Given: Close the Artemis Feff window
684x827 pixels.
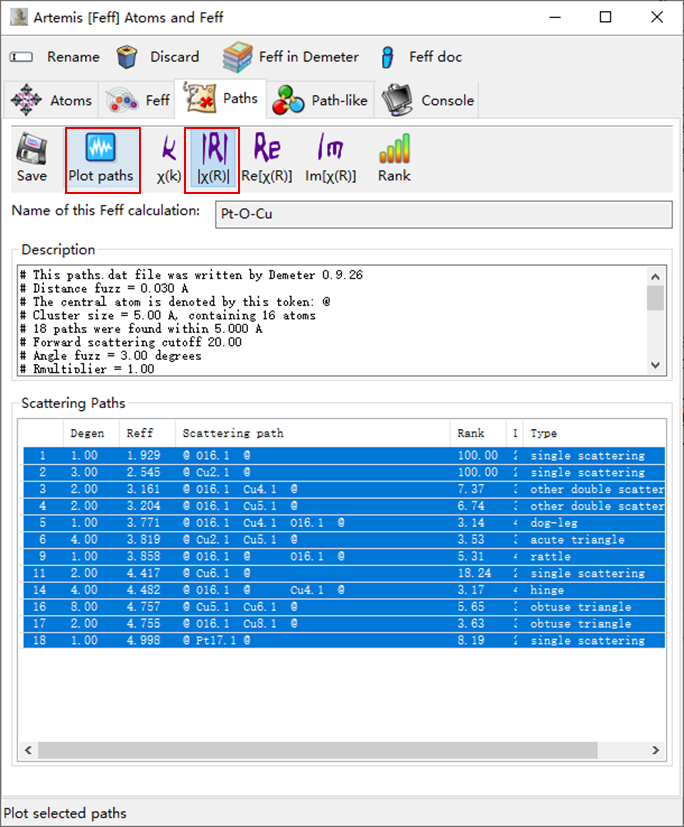Looking at the screenshot, I should (657, 17).
